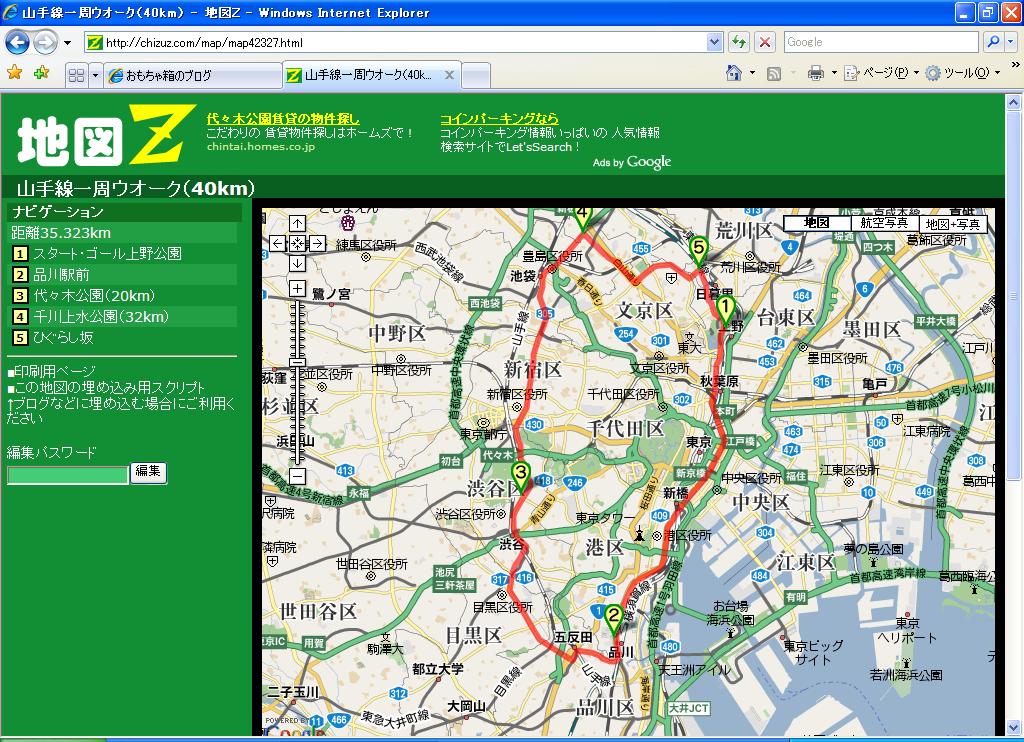Pan the map right with arrow
The width and height of the screenshot is (1024, 742).
coord(317,244)
